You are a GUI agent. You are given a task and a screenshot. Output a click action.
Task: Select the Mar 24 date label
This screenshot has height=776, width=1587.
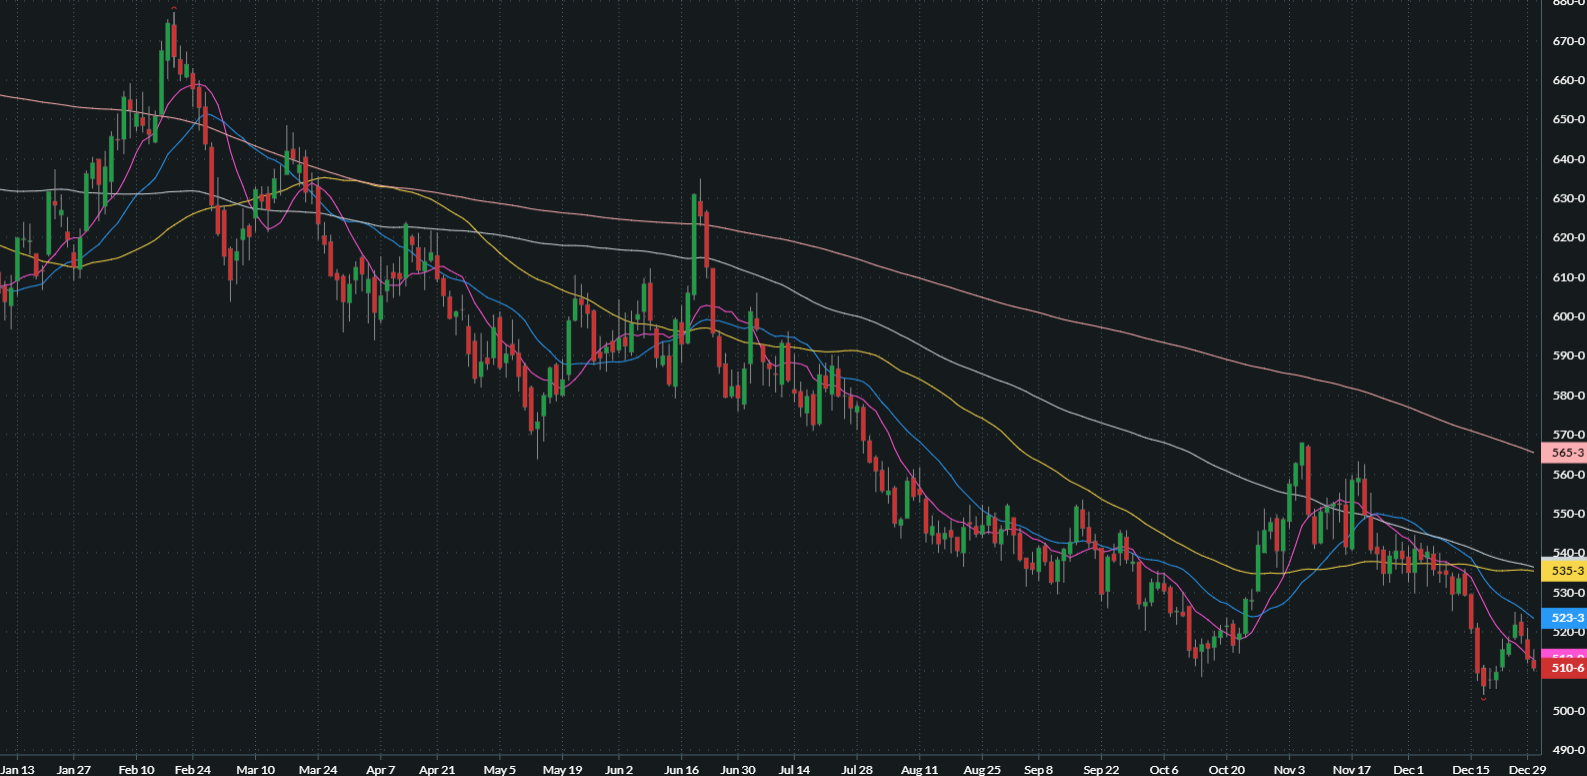318,770
